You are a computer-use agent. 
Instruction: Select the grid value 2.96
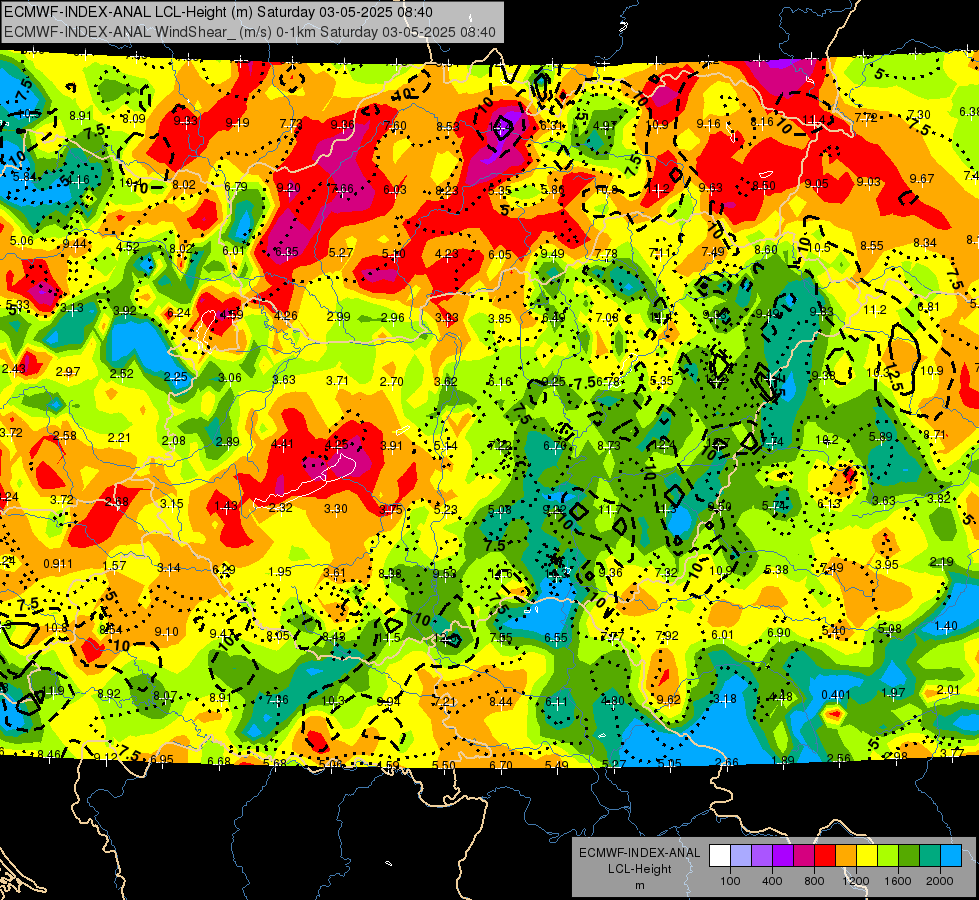[x=393, y=317]
